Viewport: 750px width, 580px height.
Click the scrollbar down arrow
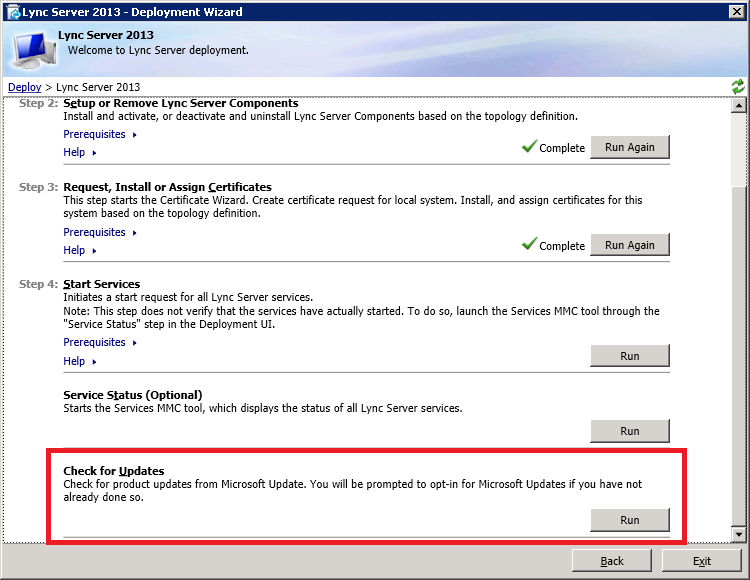coord(739,534)
